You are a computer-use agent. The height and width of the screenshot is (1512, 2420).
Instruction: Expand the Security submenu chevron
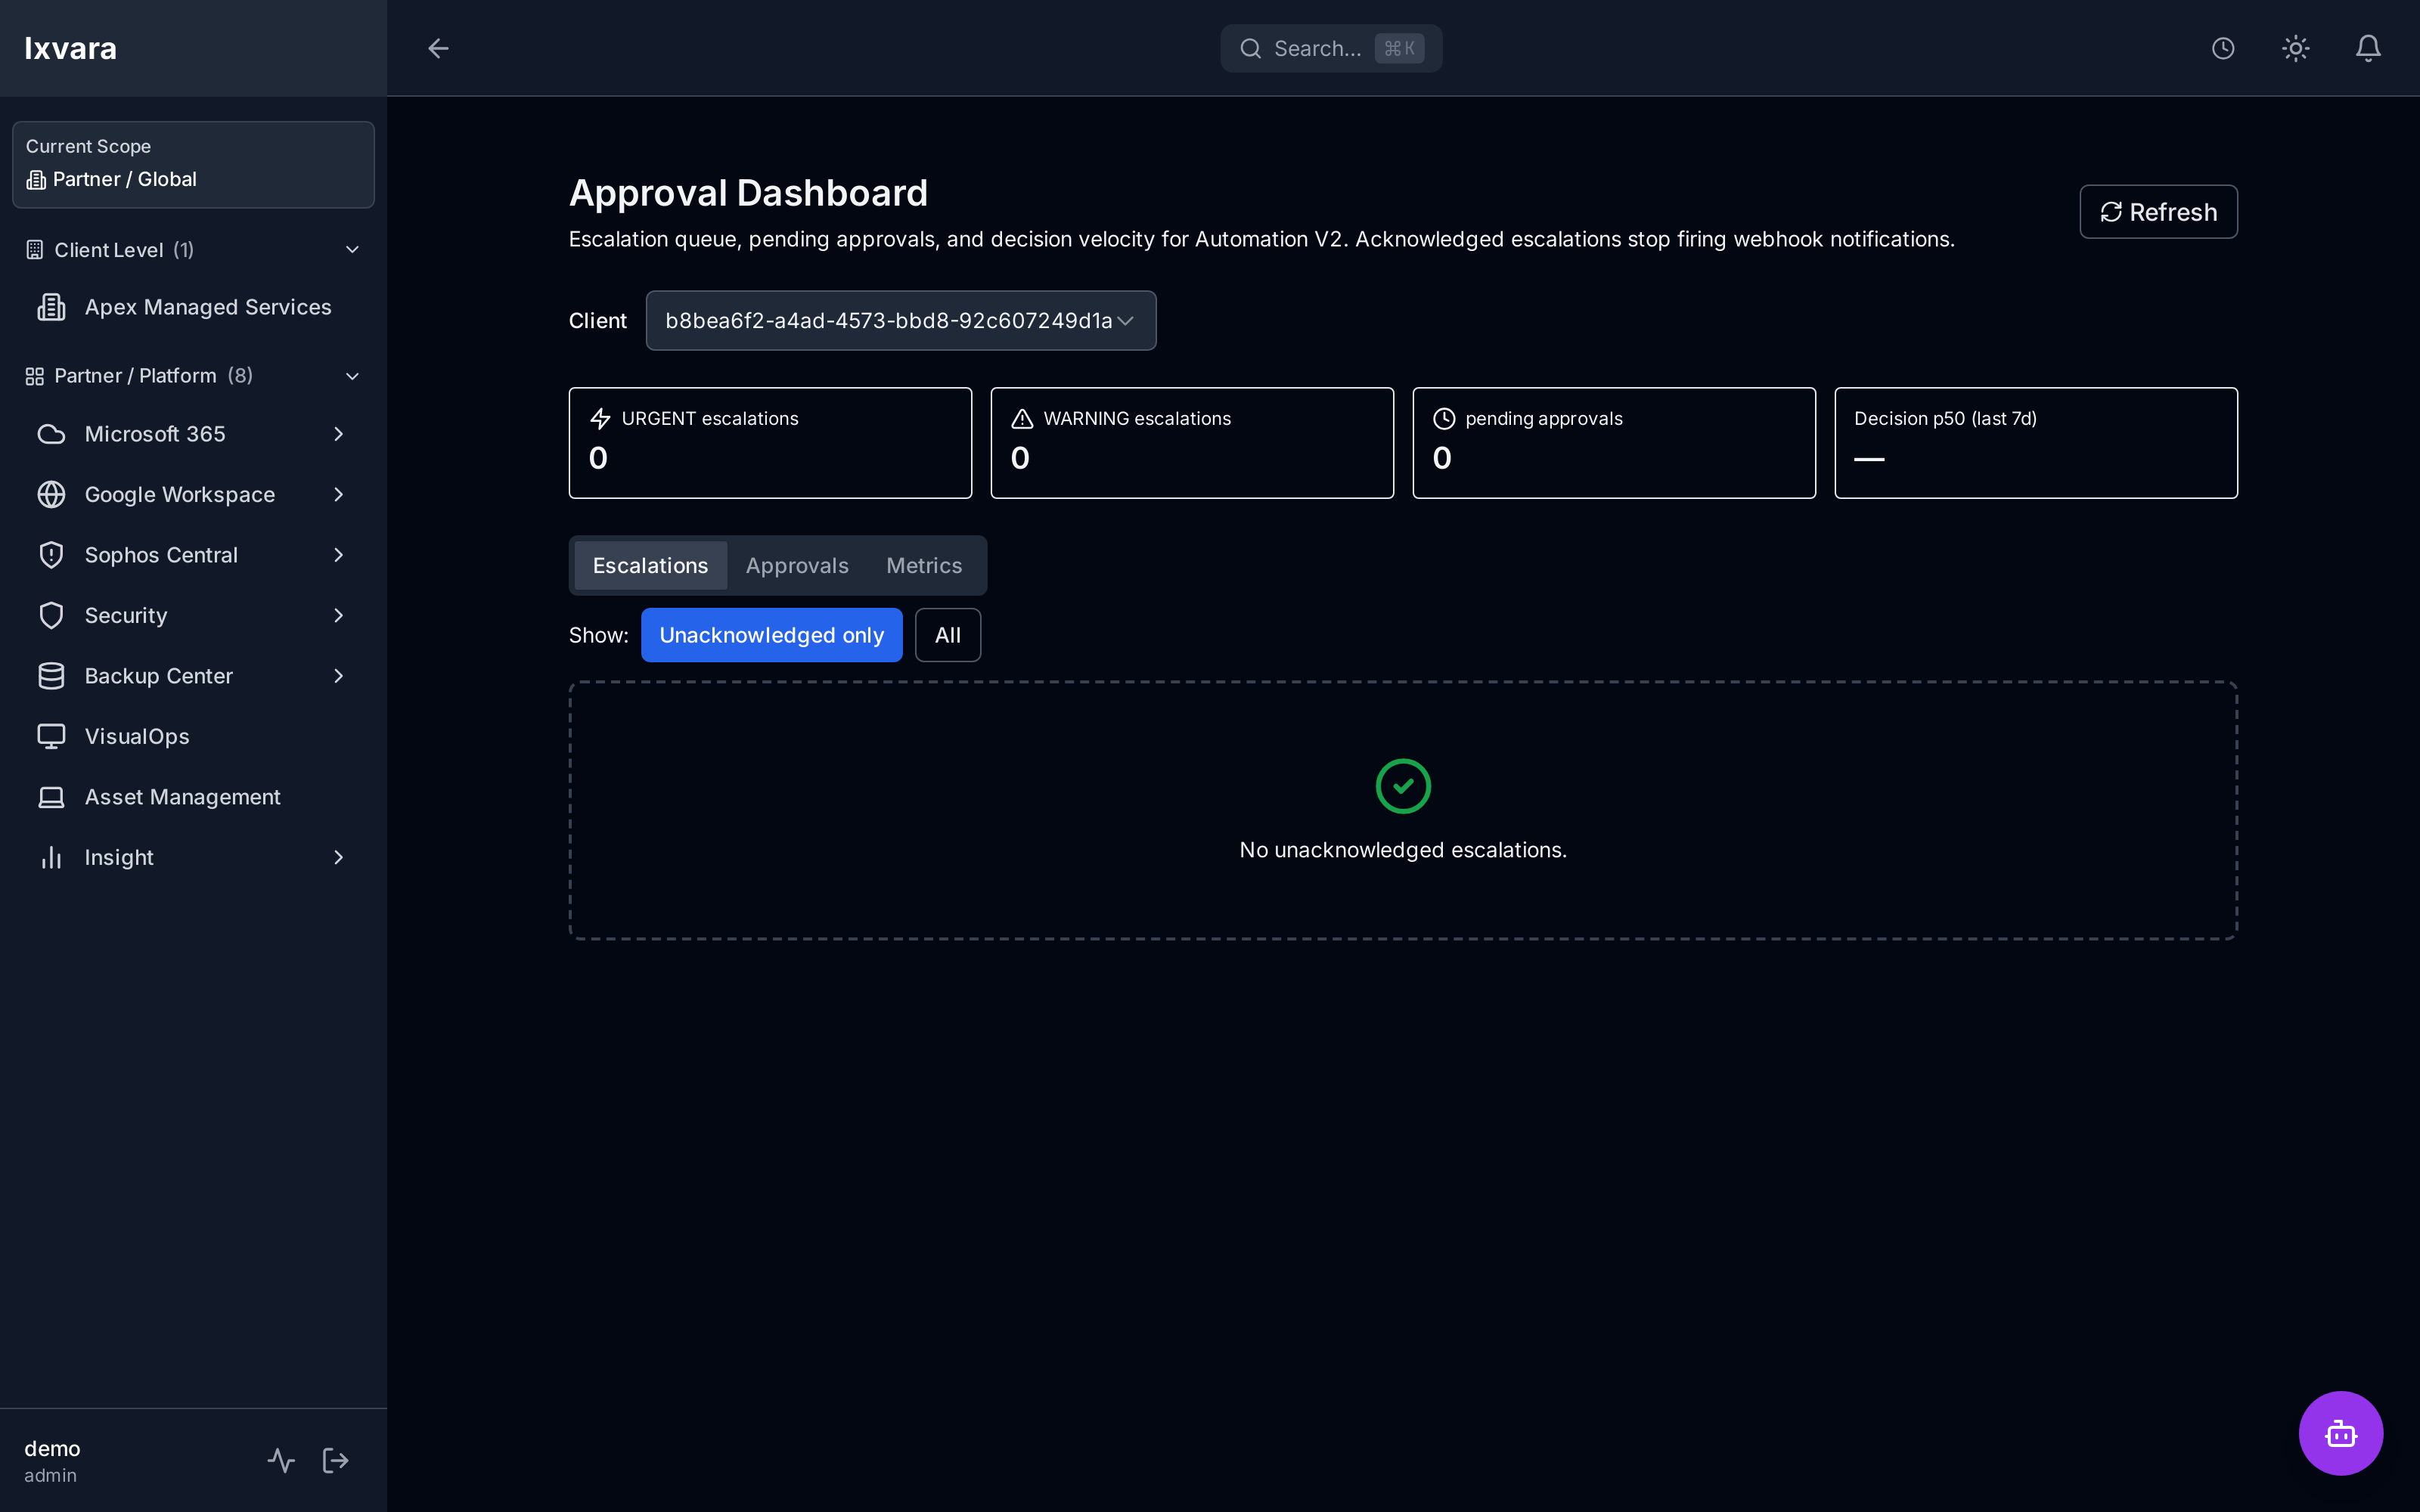(x=338, y=615)
